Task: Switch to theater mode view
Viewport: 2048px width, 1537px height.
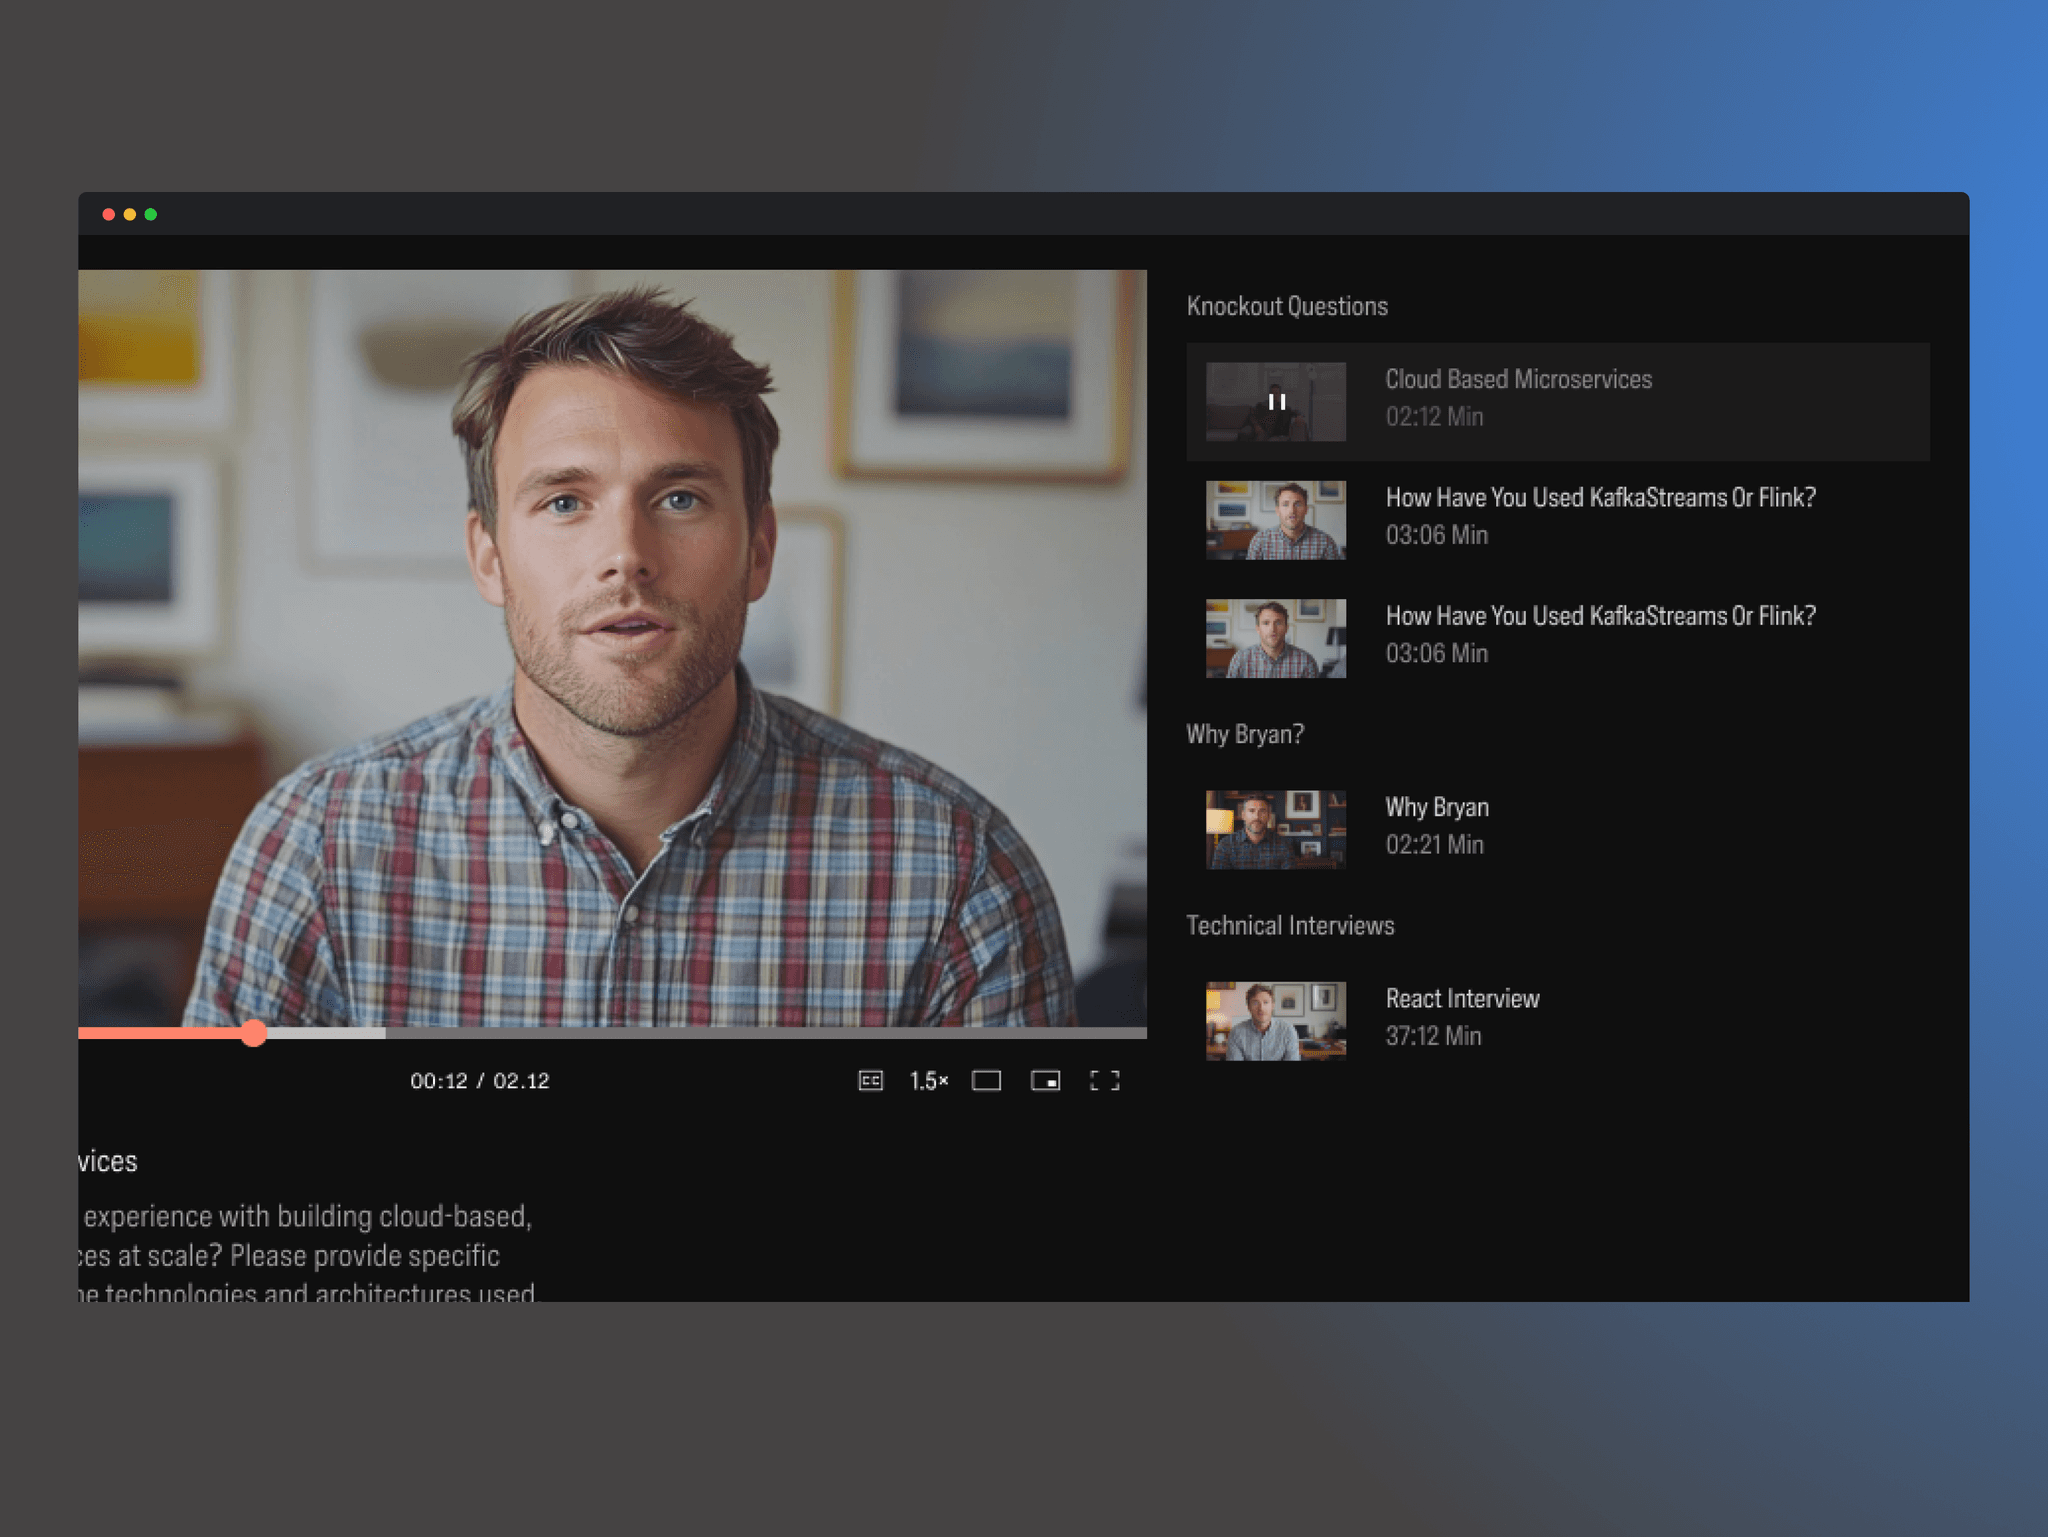Action: point(986,1080)
